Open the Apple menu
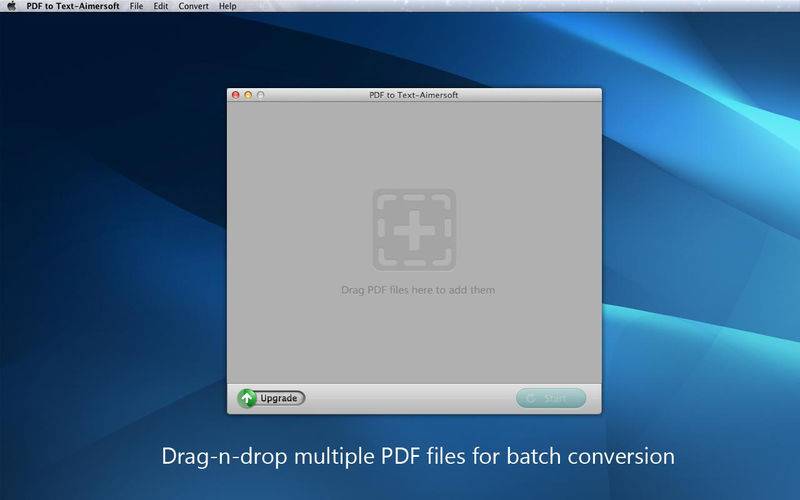Viewport: 800px width, 500px height. (11, 6)
